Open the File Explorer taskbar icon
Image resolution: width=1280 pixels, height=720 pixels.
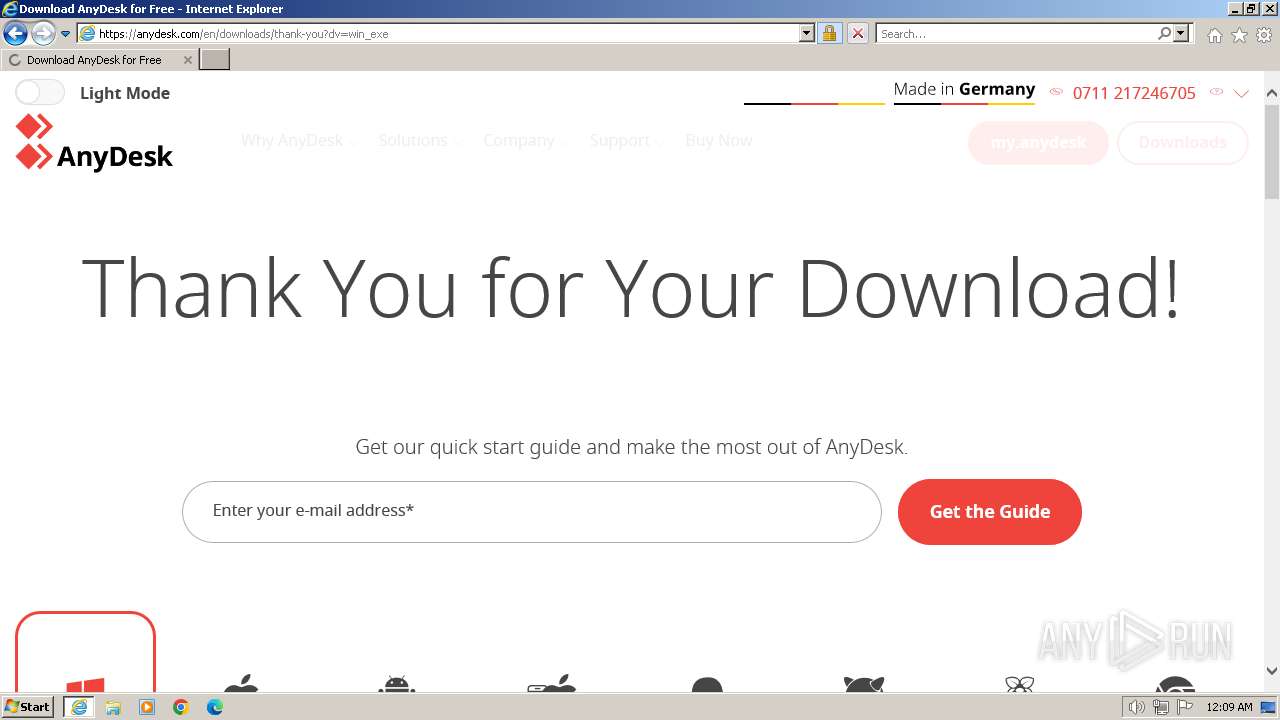pyautogui.click(x=113, y=707)
